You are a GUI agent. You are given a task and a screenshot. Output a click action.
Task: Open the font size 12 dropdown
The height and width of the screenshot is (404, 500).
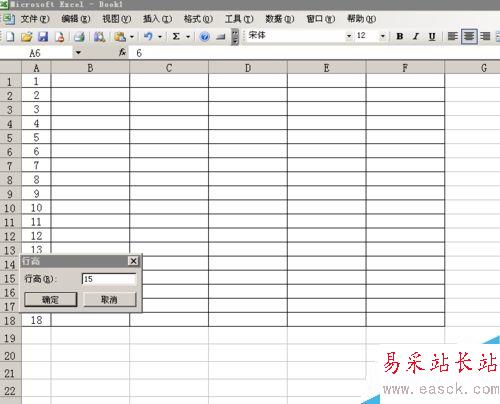(383, 36)
